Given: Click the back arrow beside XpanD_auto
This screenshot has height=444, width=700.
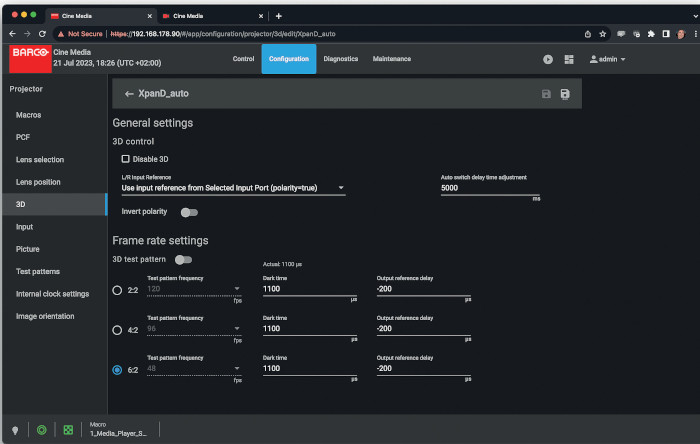Looking at the screenshot, I should 129,94.
